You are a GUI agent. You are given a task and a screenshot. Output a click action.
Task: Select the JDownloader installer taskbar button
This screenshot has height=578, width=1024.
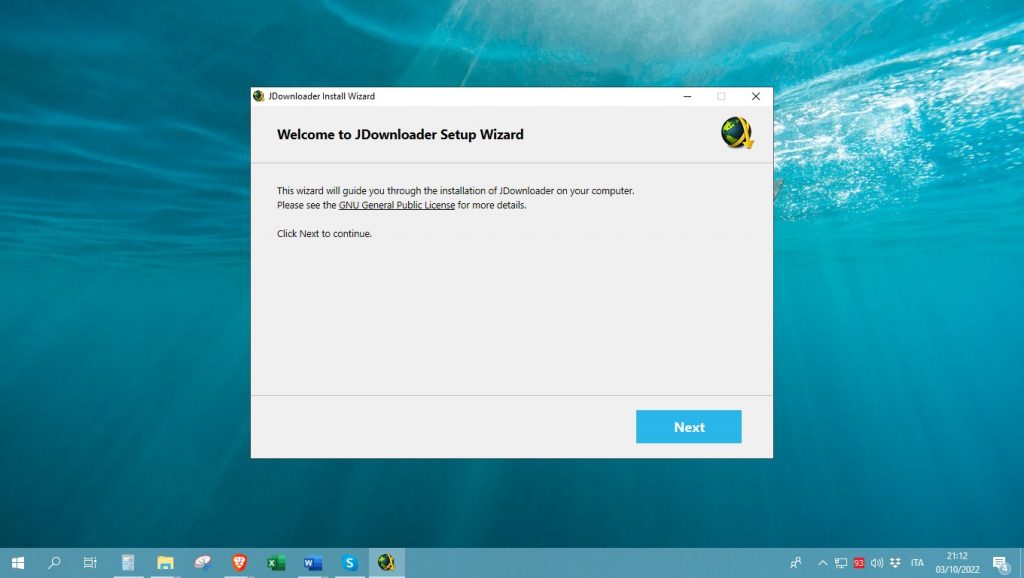pos(386,563)
